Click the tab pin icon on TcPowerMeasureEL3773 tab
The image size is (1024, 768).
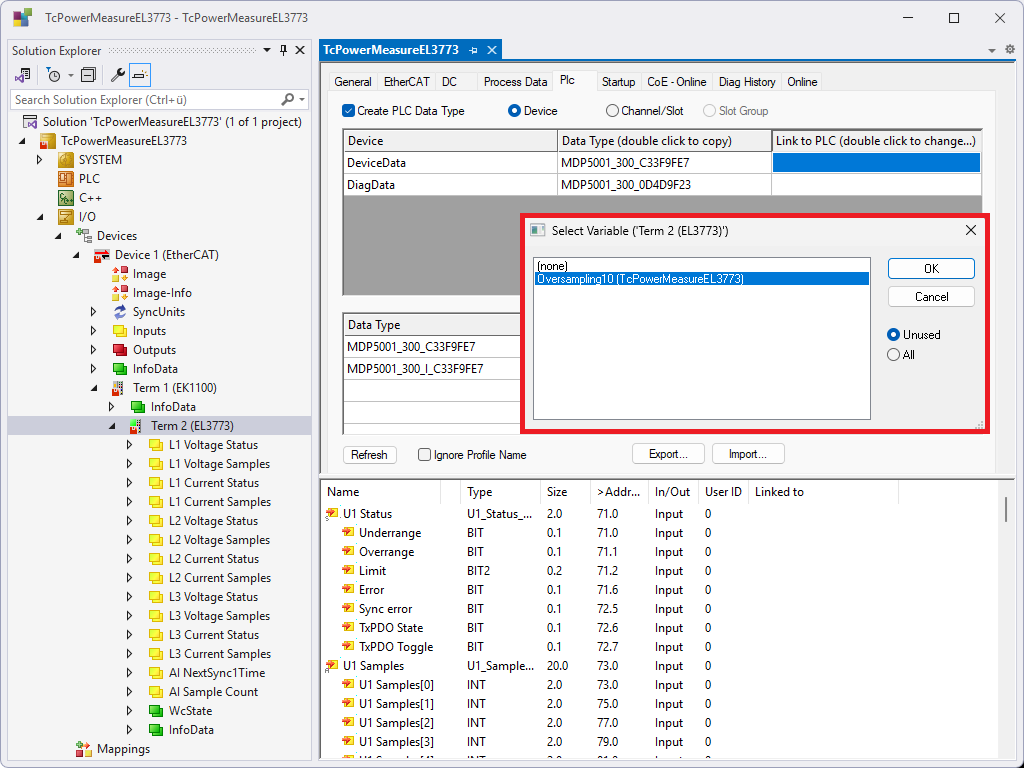tap(473, 50)
